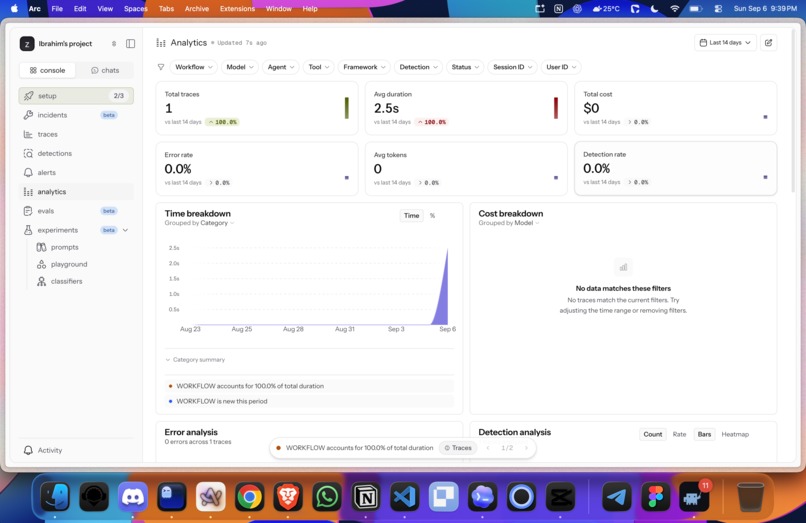Open Telegram from the dock

[x=616, y=497]
